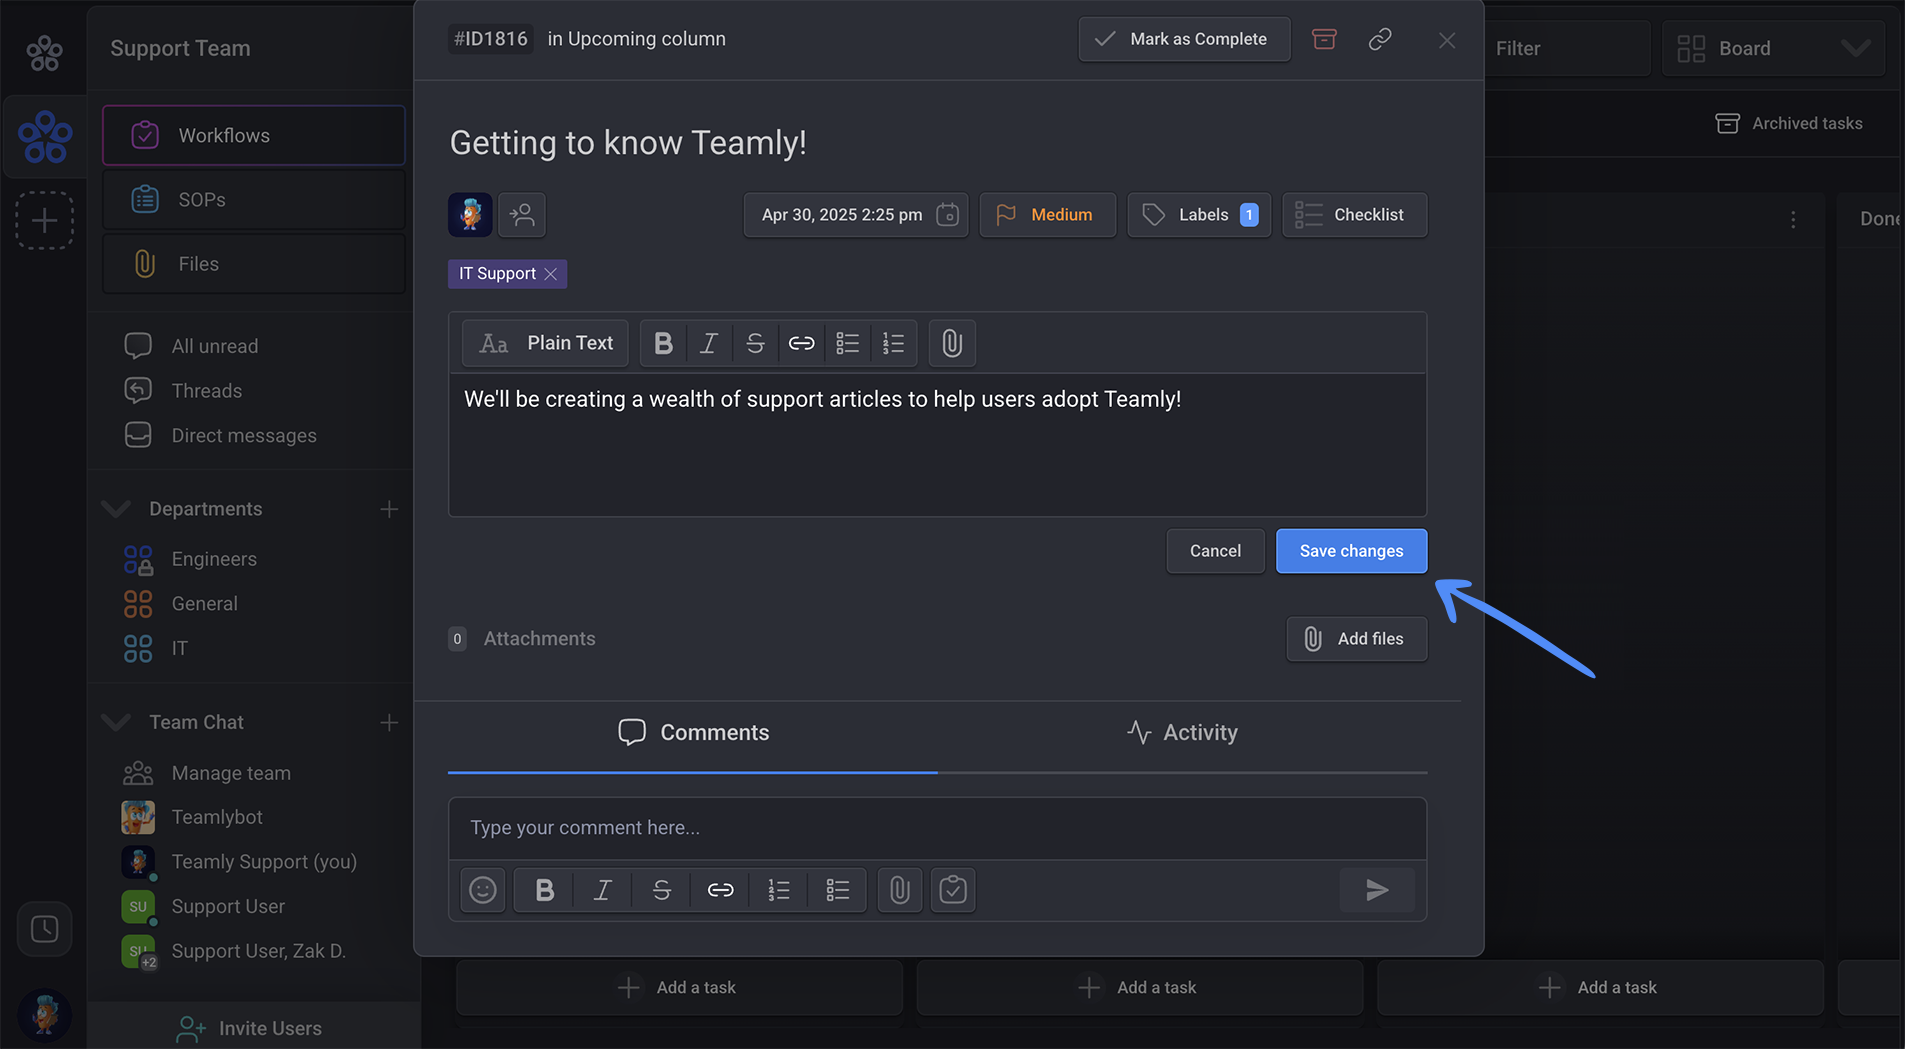The width and height of the screenshot is (1905, 1049).
Task: Toggle strikethrough in comment toolbar
Action: [x=662, y=890]
